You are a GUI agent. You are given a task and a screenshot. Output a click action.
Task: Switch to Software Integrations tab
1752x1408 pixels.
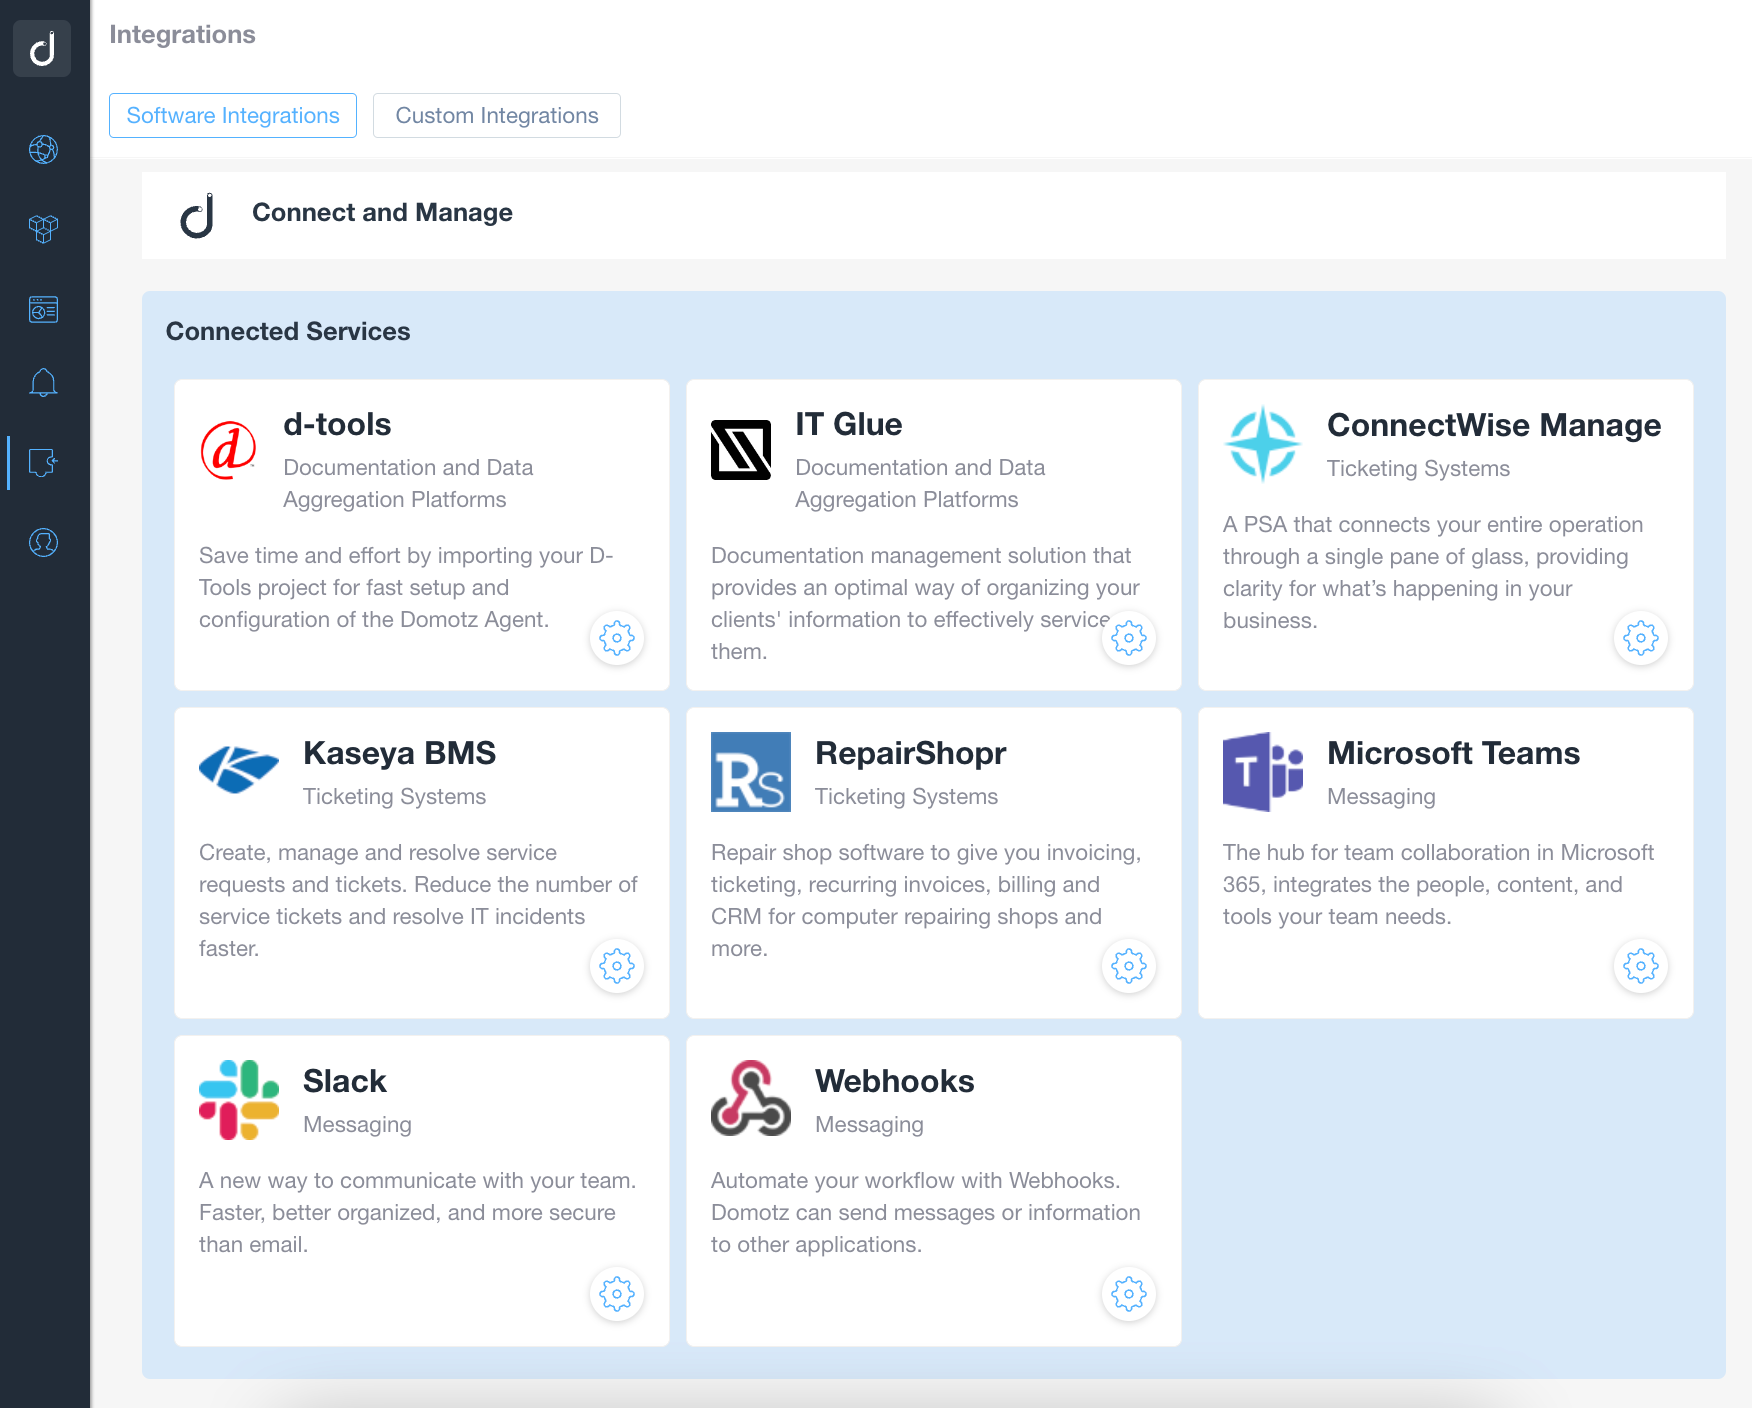233,116
